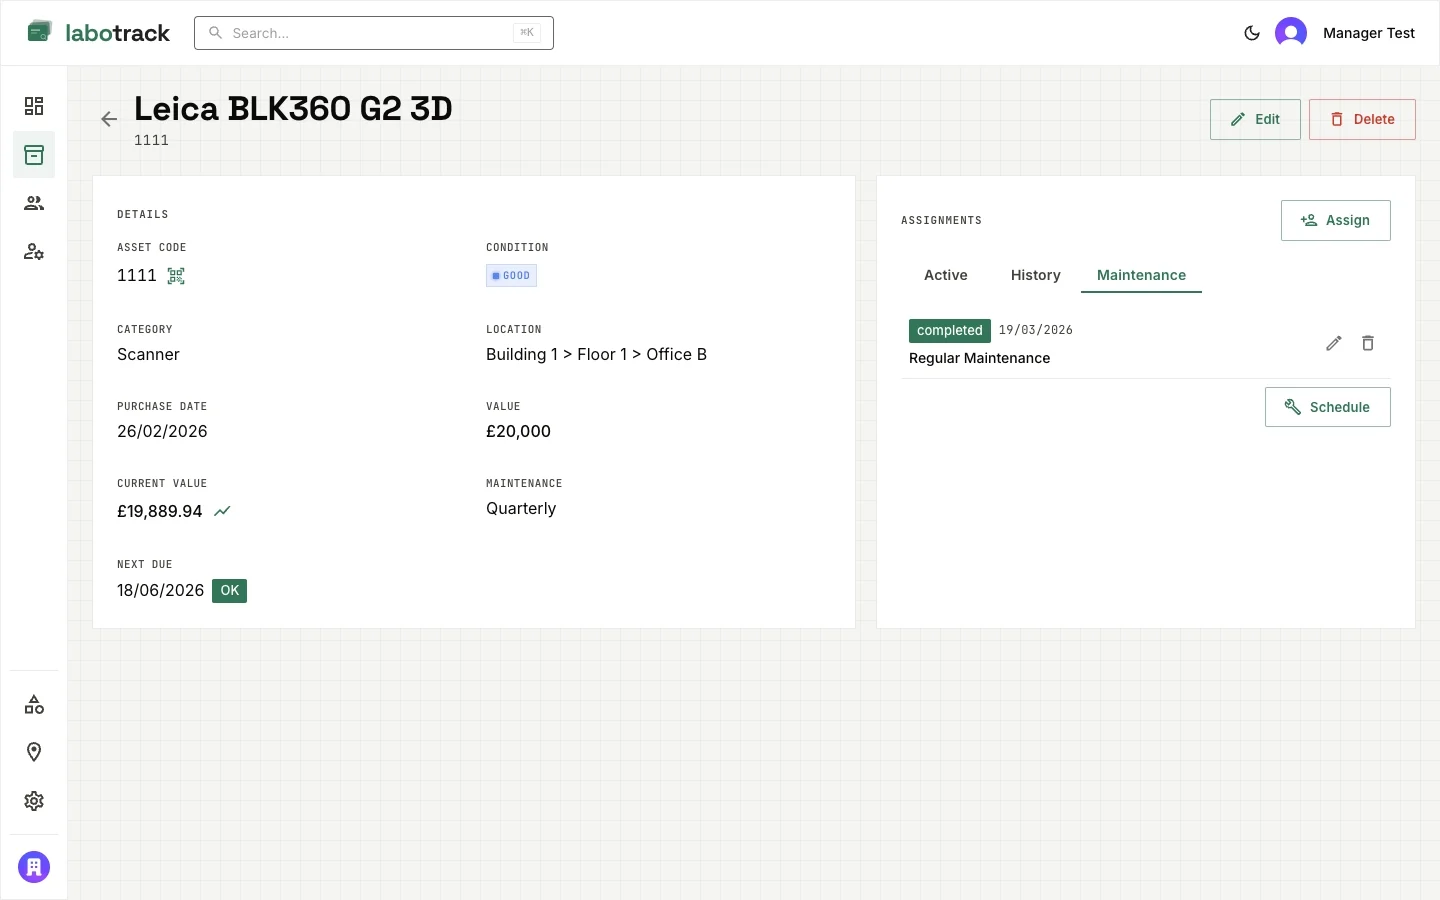This screenshot has width=1440, height=900.
Task: Go back using the arrow icon
Action: [x=109, y=119]
